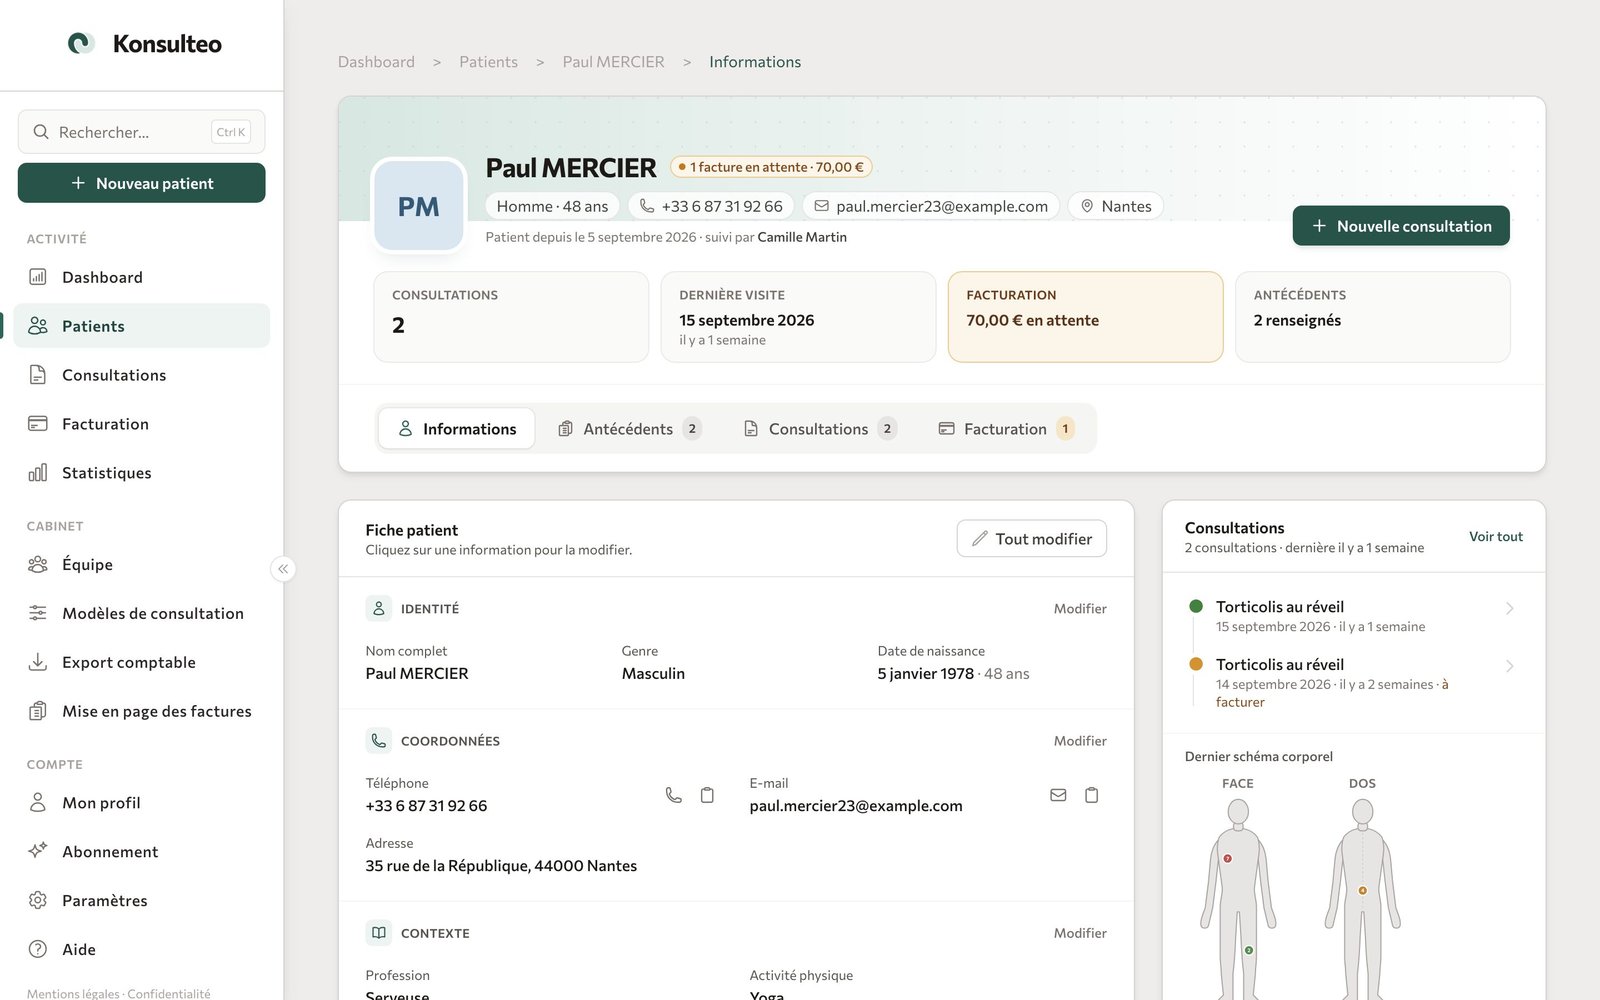Switch to the Facturation tab
Screen dimensions: 1600x1000
1006,428
